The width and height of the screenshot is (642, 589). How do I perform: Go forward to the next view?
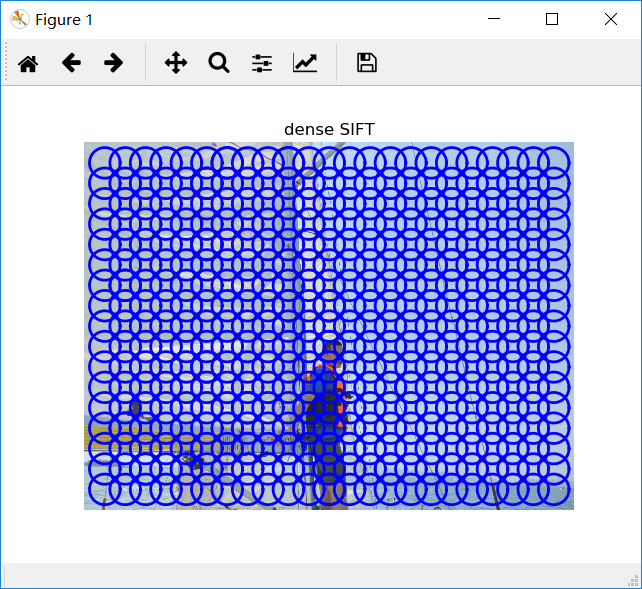[113, 63]
